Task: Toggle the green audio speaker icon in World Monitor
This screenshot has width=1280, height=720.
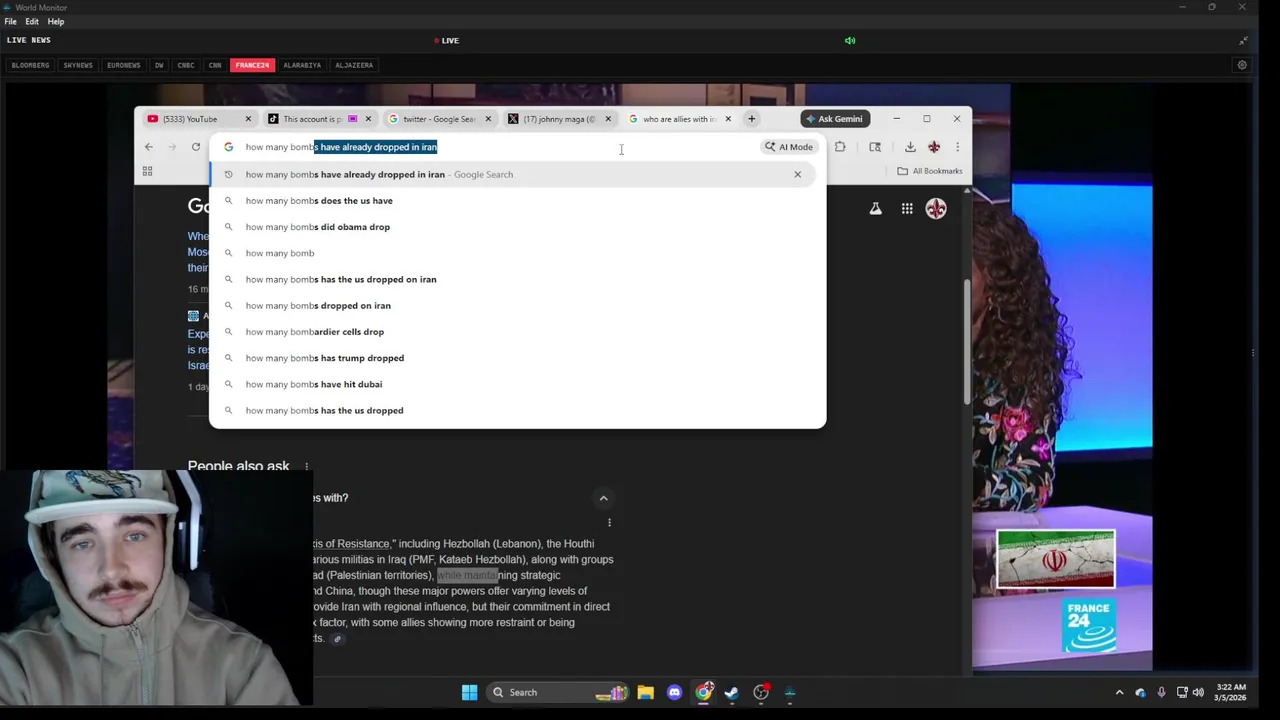Action: 850,41
